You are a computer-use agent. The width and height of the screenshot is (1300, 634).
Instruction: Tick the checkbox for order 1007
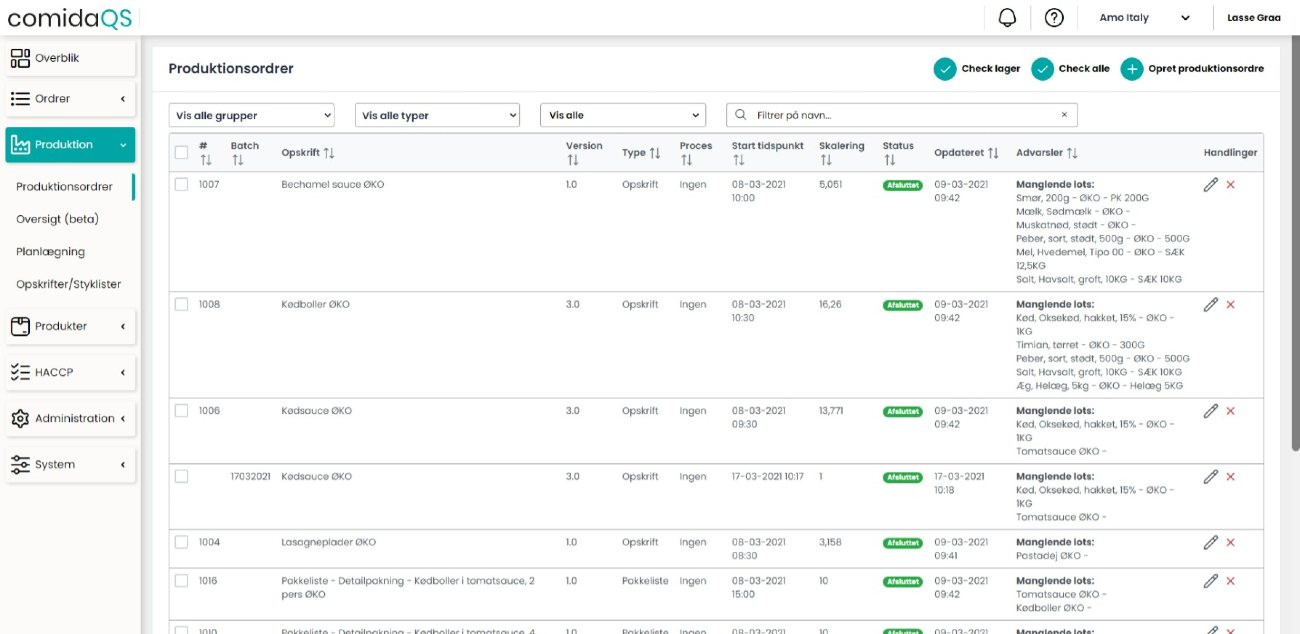coord(181,185)
